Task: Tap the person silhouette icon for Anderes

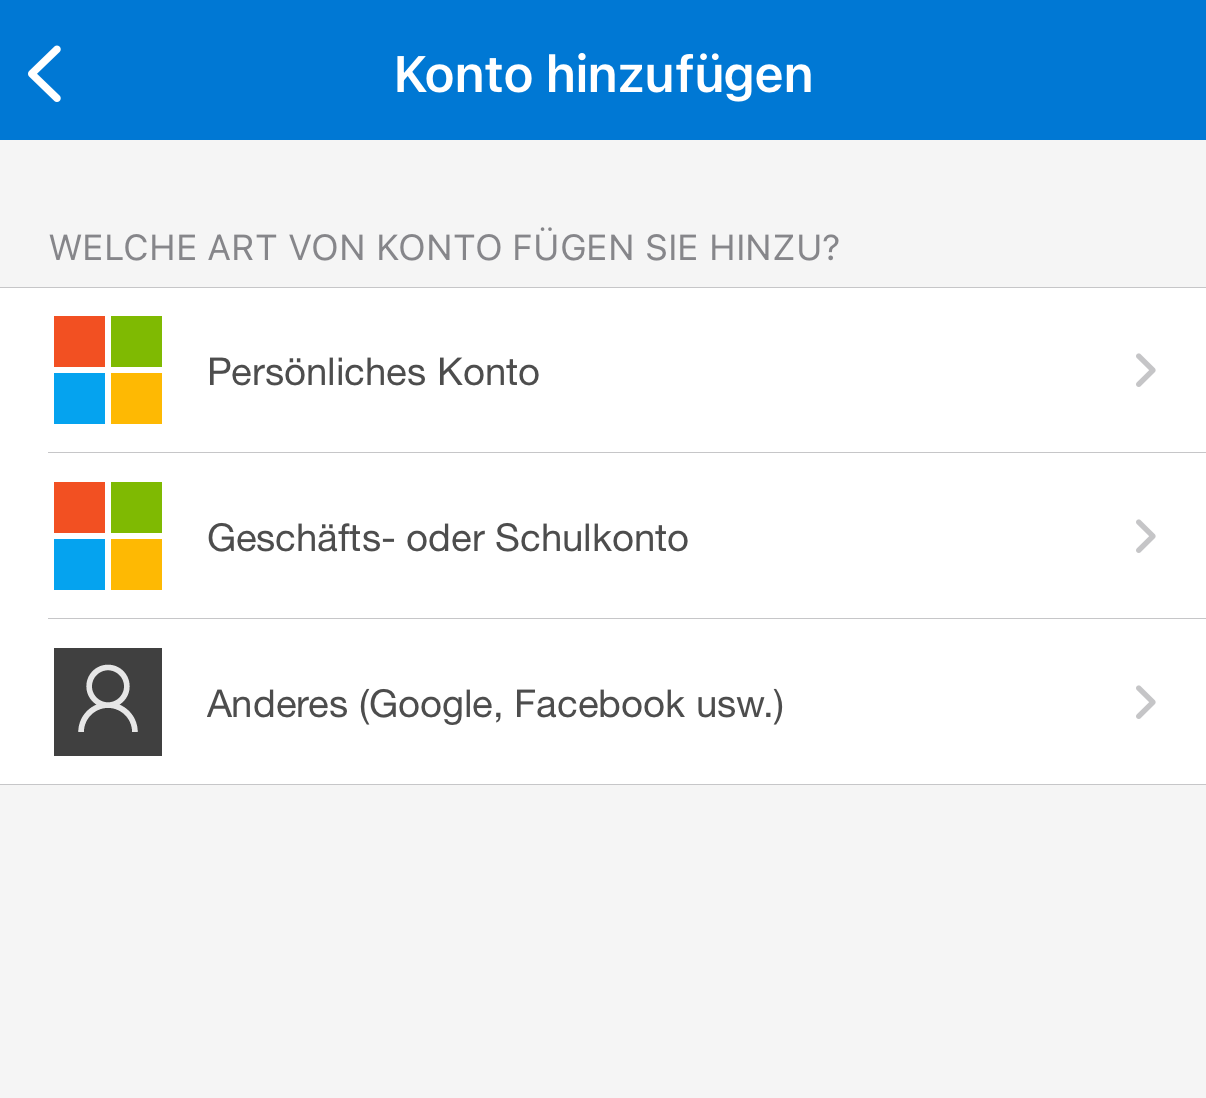Action: (108, 702)
